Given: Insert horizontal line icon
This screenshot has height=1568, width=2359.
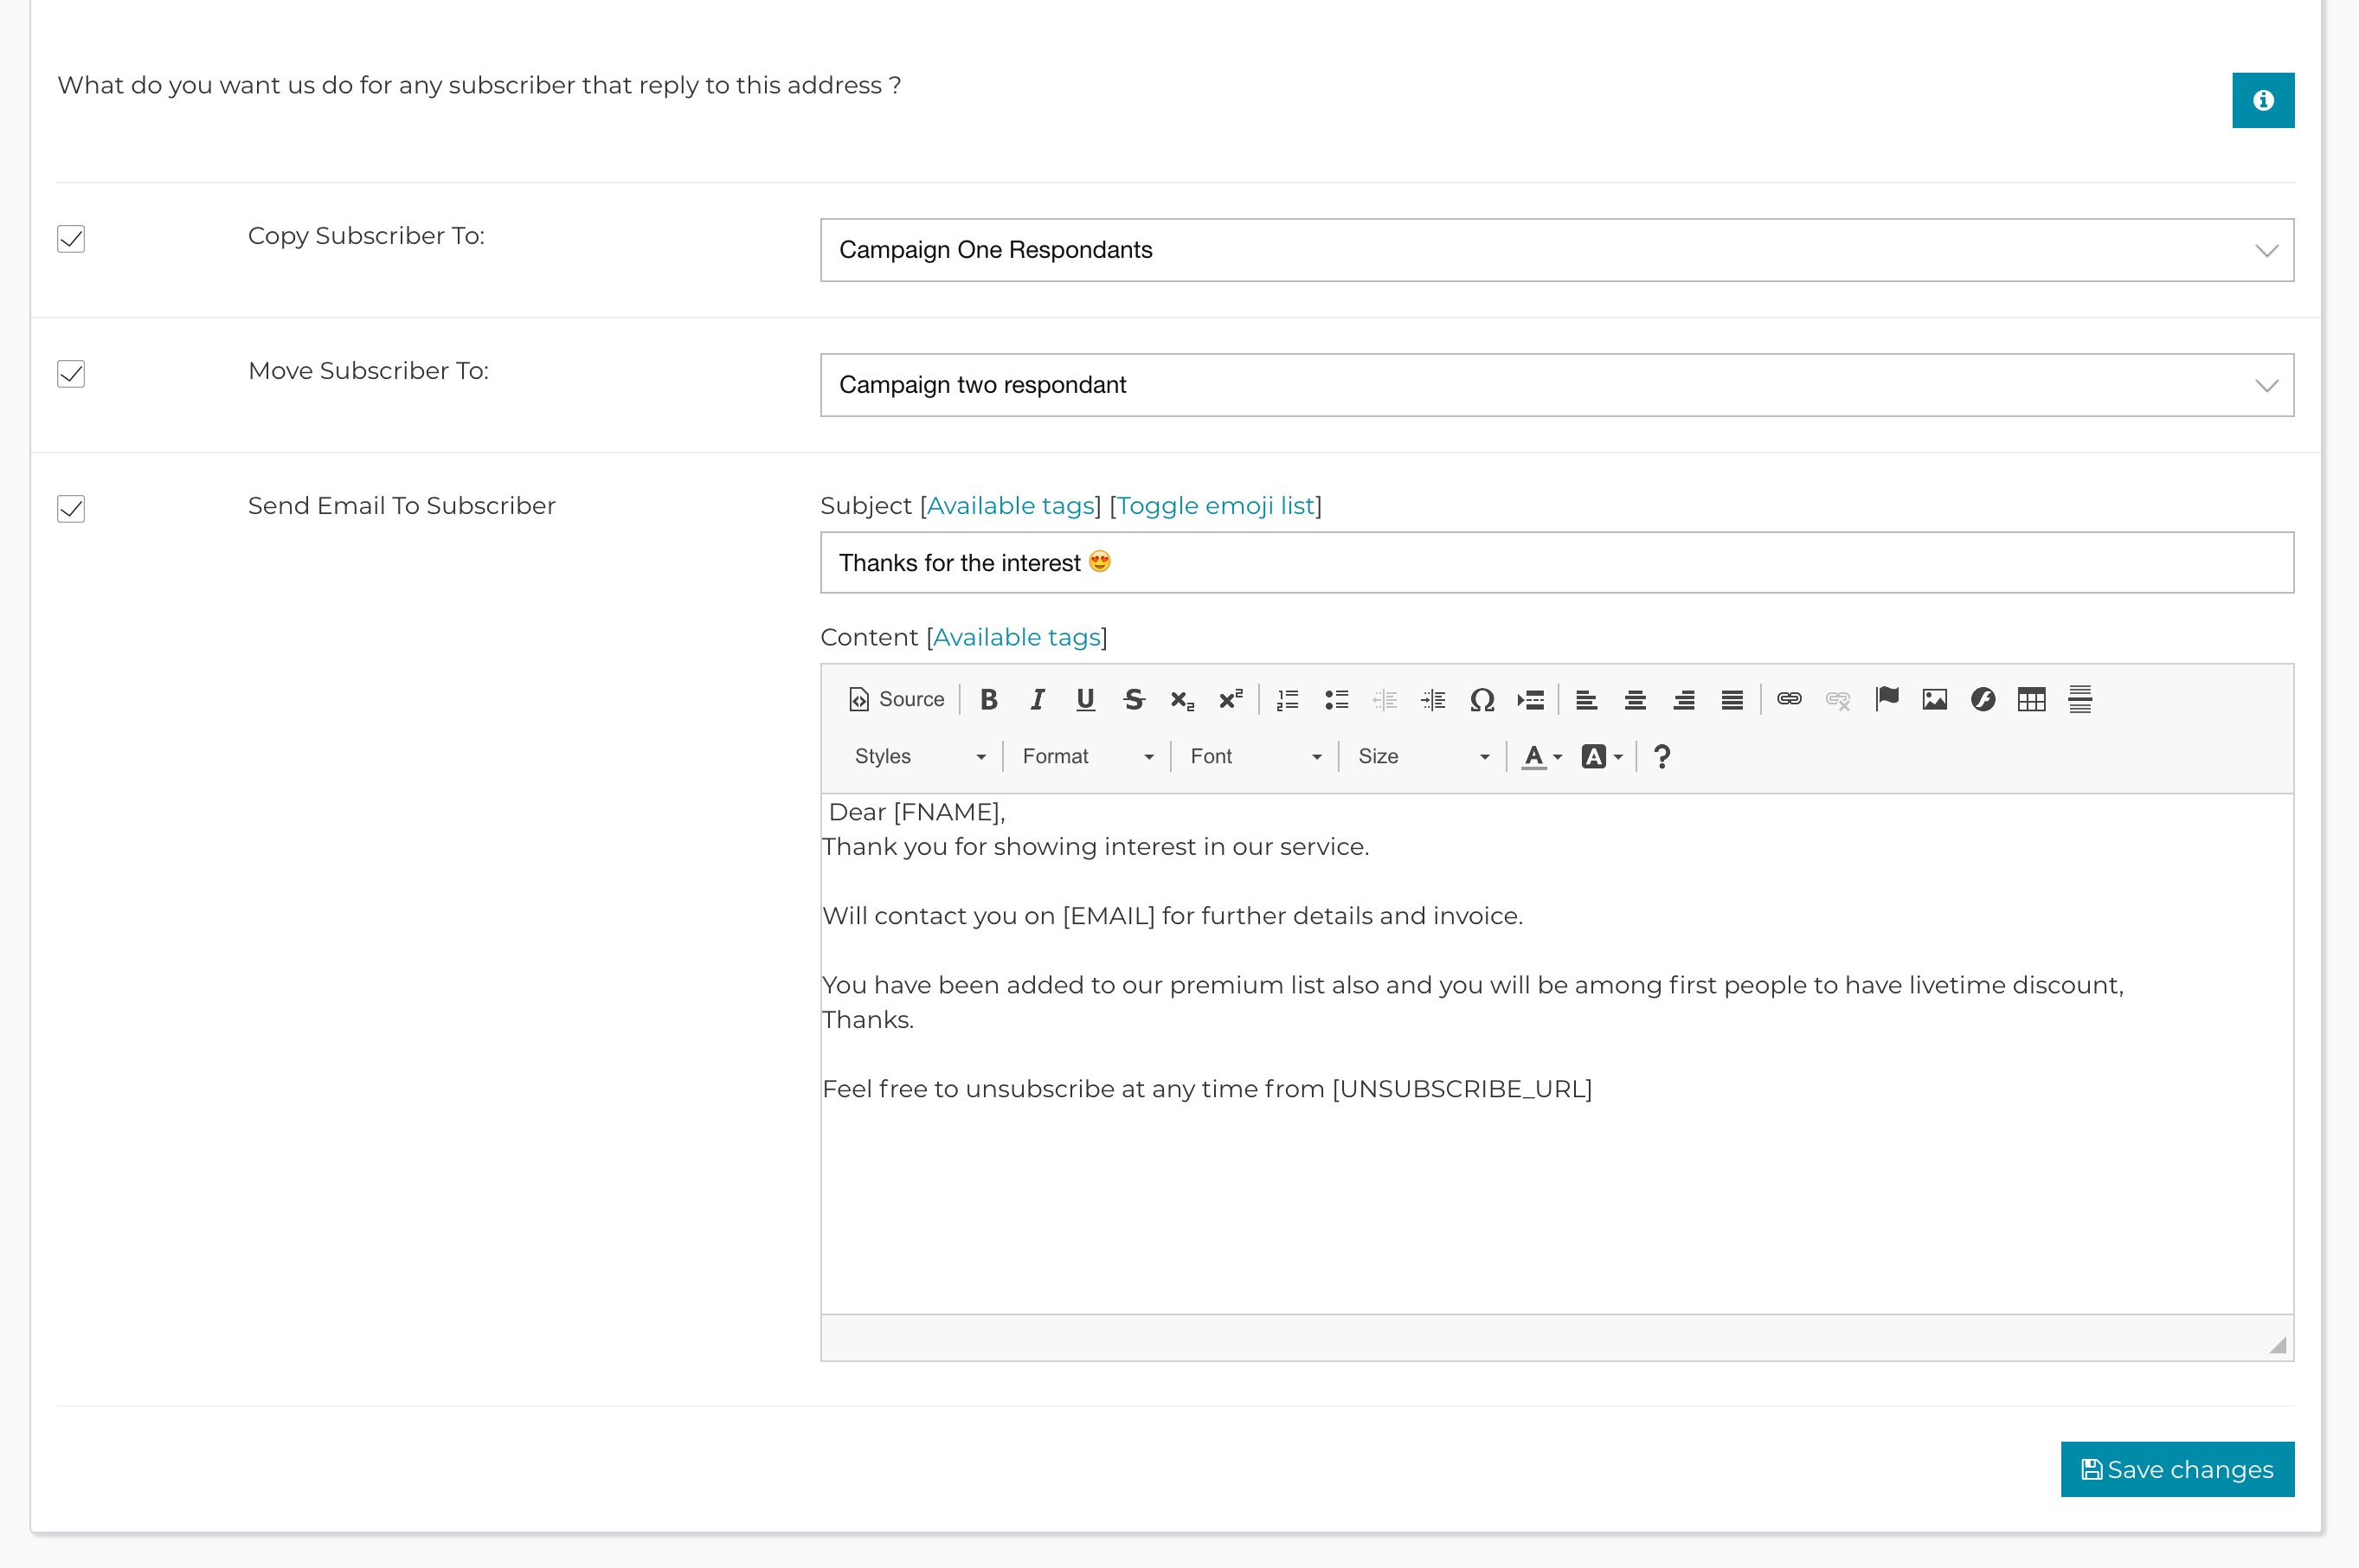Looking at the screenshot, I should (x=2080, y=699).
